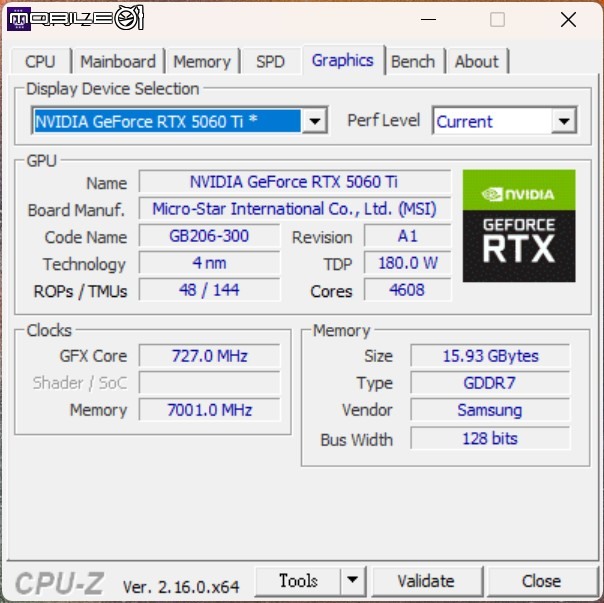Viewport: 604px width, 603px height.
Task: Click the 48 / 144 ROPs/TMUs value
Action: pos(209,289)
